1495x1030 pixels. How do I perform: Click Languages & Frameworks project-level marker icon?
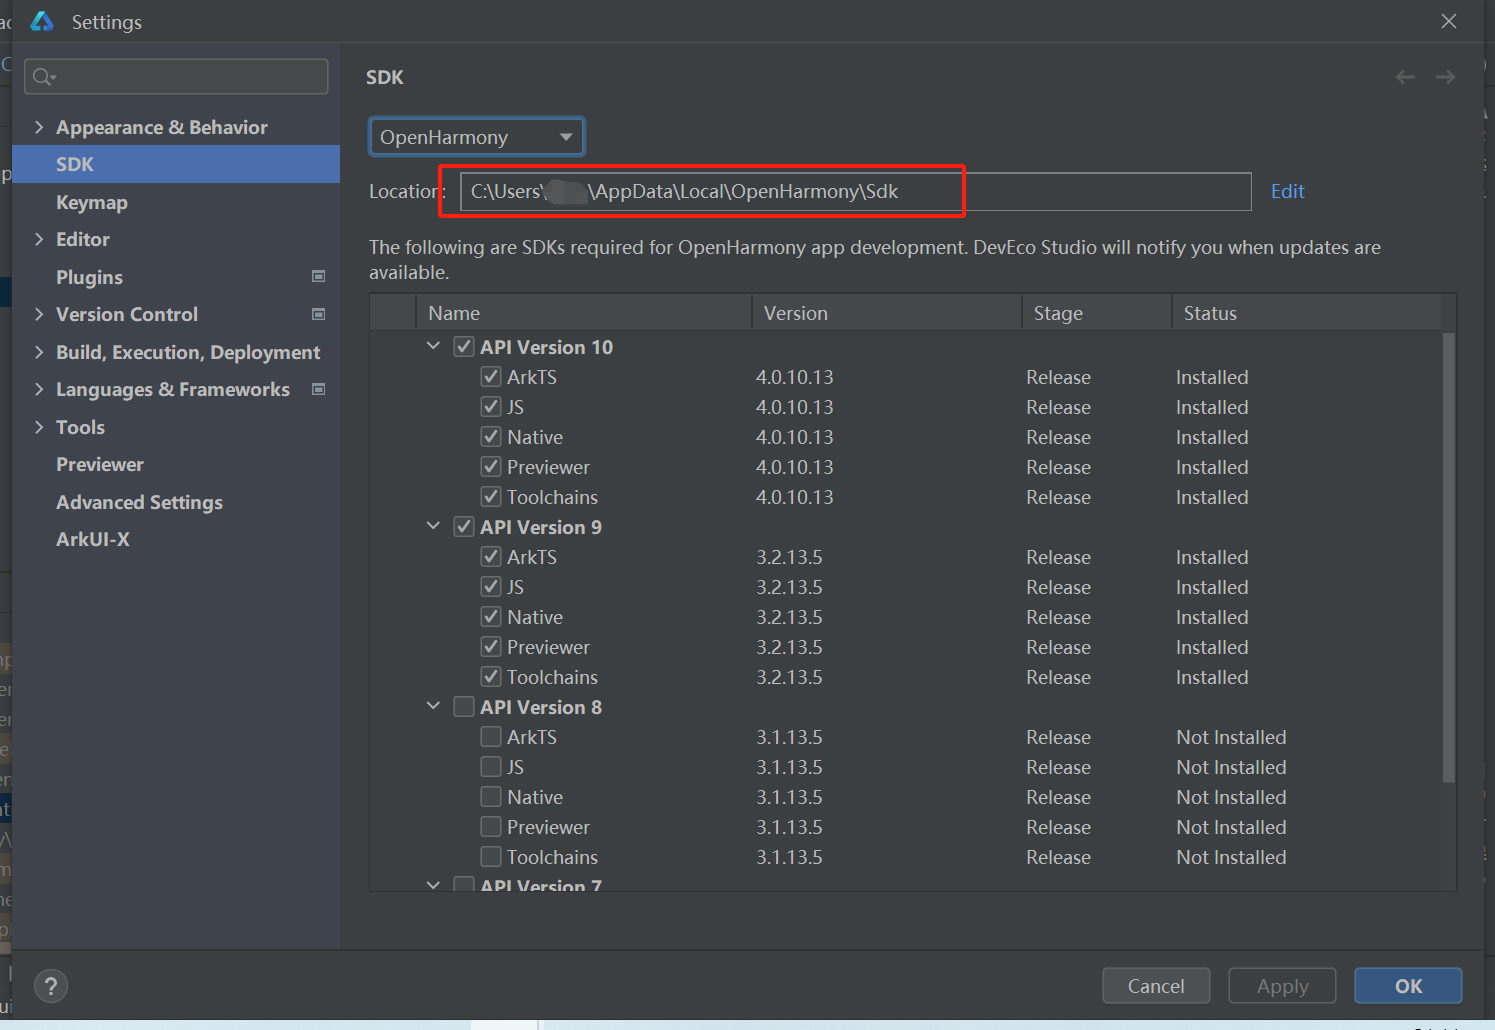click(319, 389)
